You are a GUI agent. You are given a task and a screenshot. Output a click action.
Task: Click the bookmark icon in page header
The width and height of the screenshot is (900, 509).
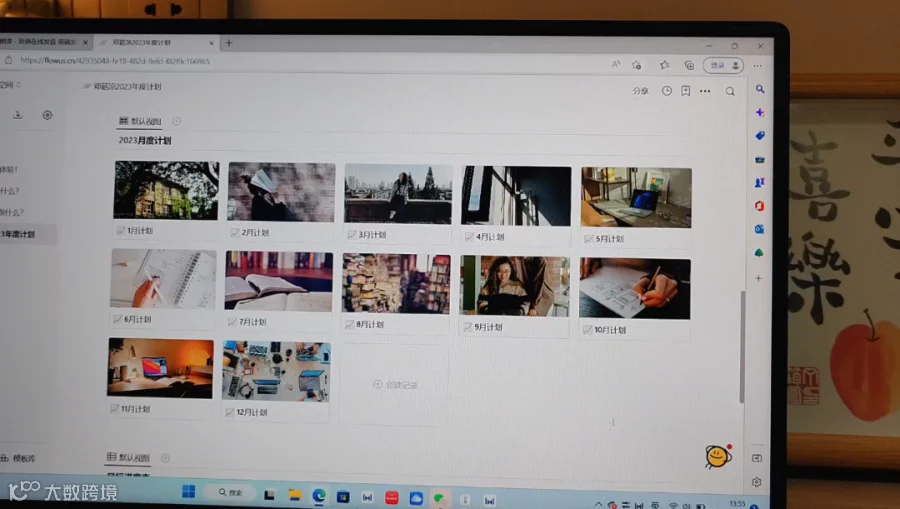(x=685, y=91)
